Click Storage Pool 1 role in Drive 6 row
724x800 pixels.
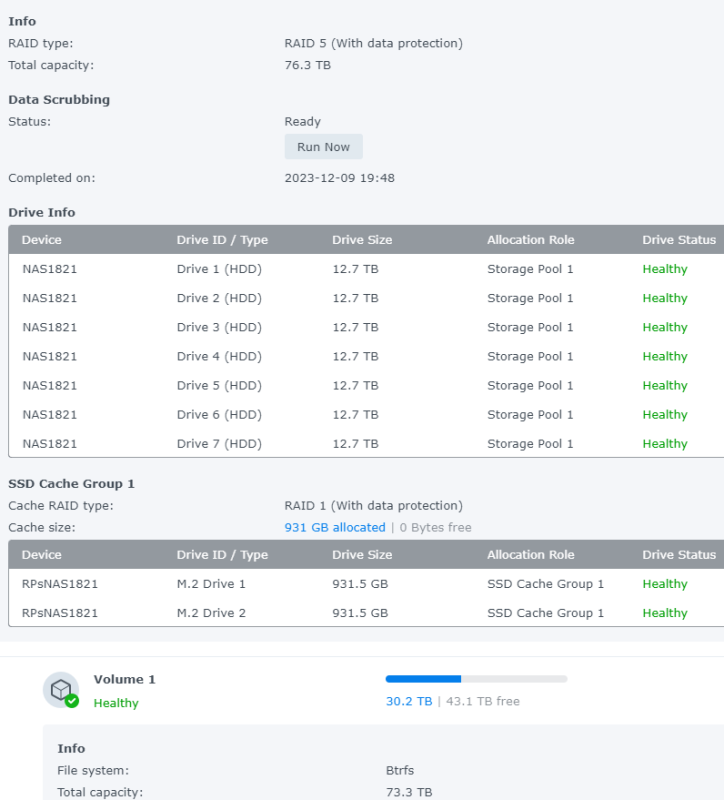tap(530, 414)
